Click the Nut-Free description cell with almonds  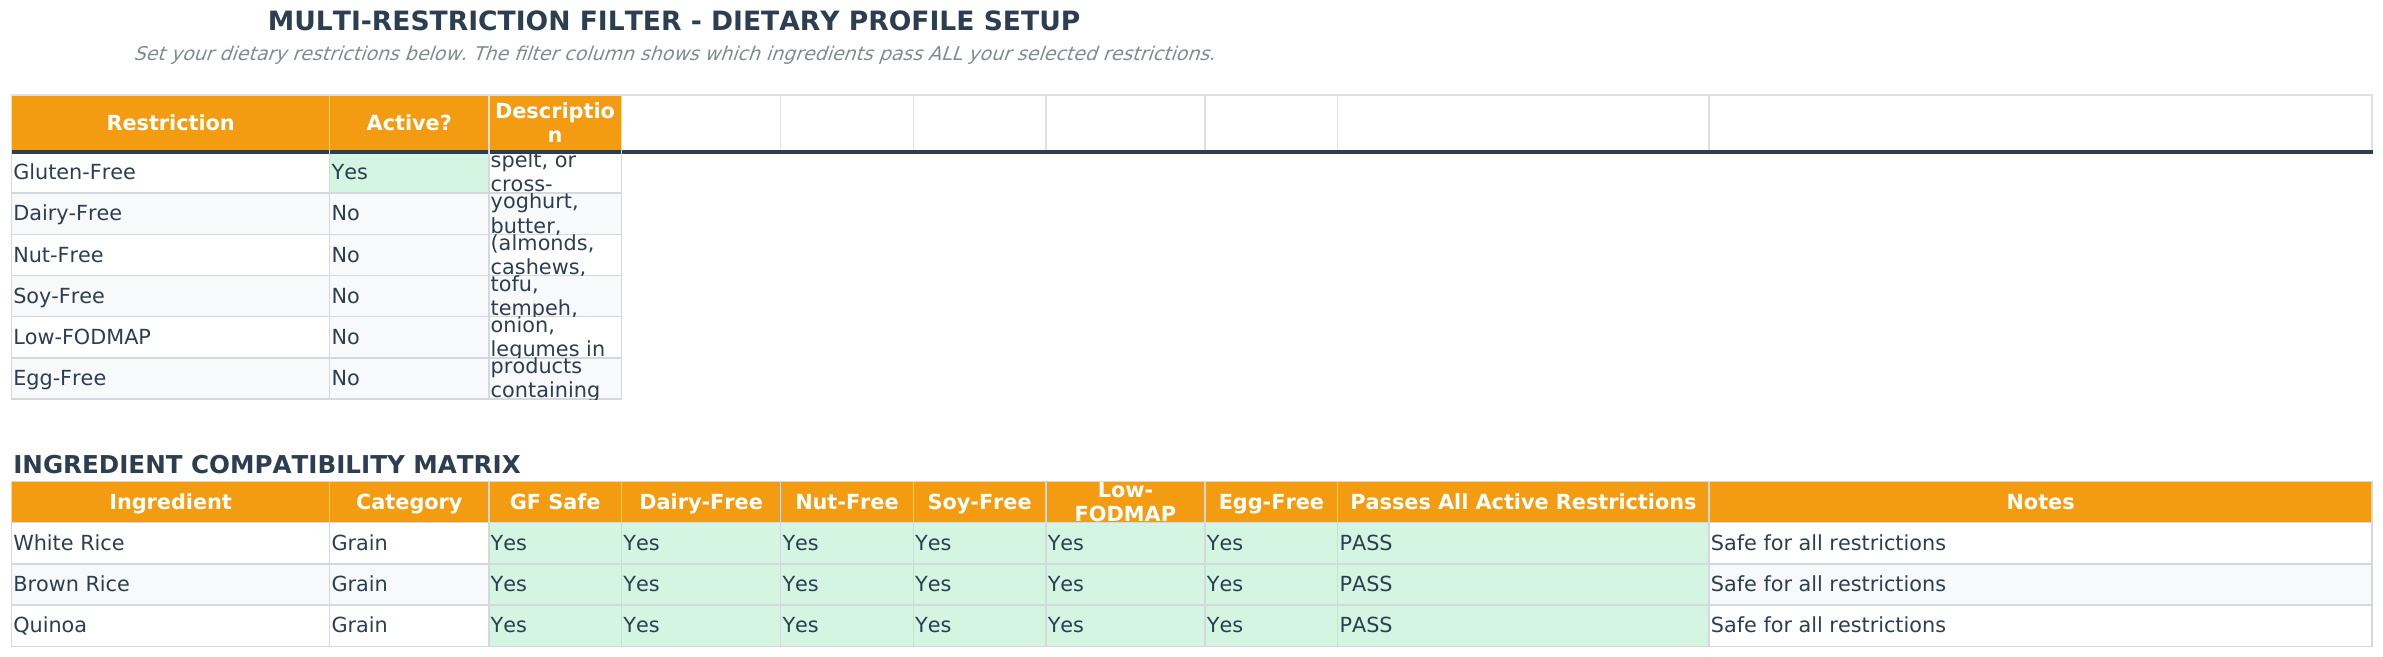click(x=555, y=255)
